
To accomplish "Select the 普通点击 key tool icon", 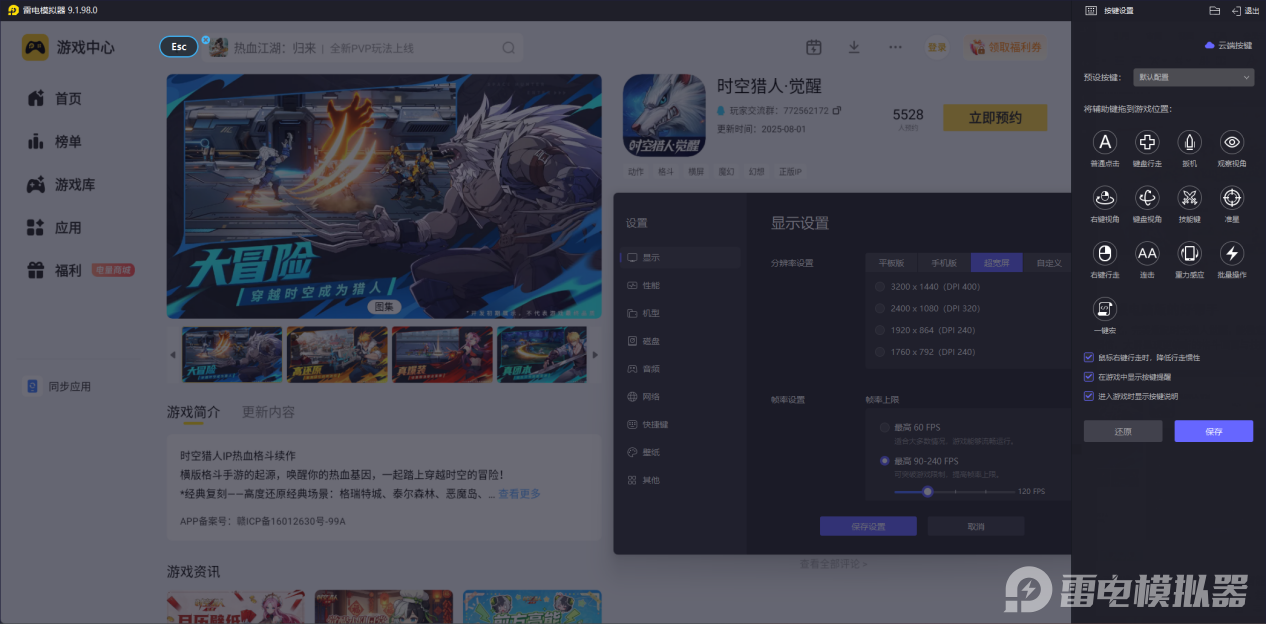I will [1104, 142].
